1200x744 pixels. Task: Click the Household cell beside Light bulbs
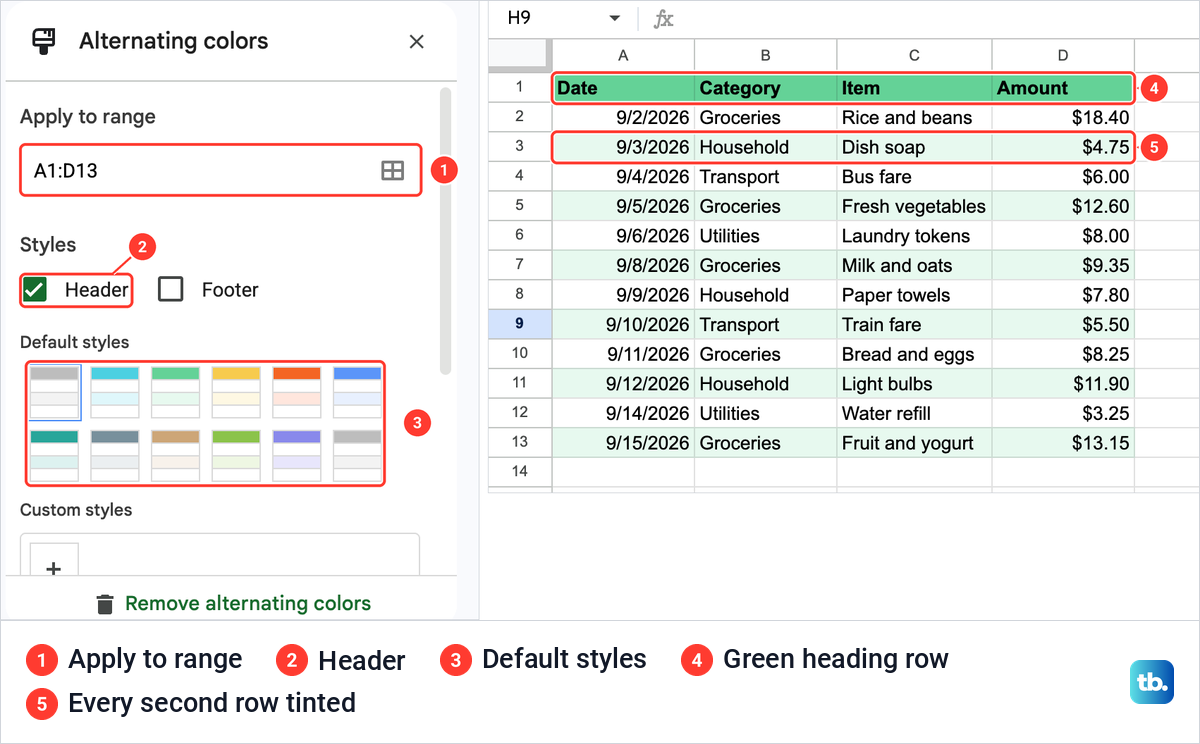(x=765, y=384)
